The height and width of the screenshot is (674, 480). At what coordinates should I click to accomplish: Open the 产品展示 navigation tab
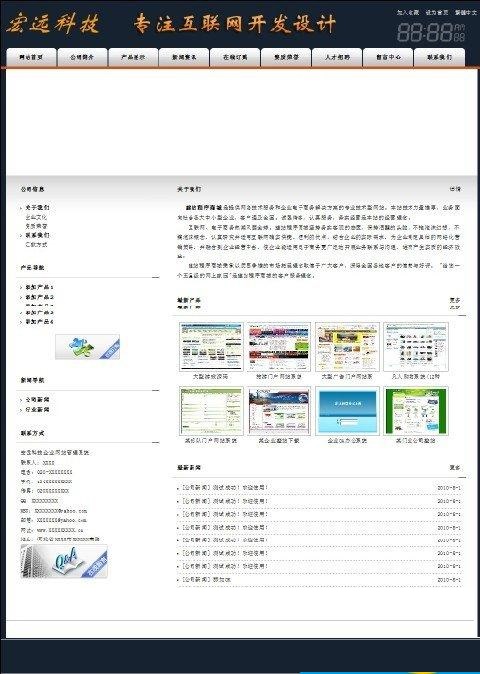tap(133, 57)
